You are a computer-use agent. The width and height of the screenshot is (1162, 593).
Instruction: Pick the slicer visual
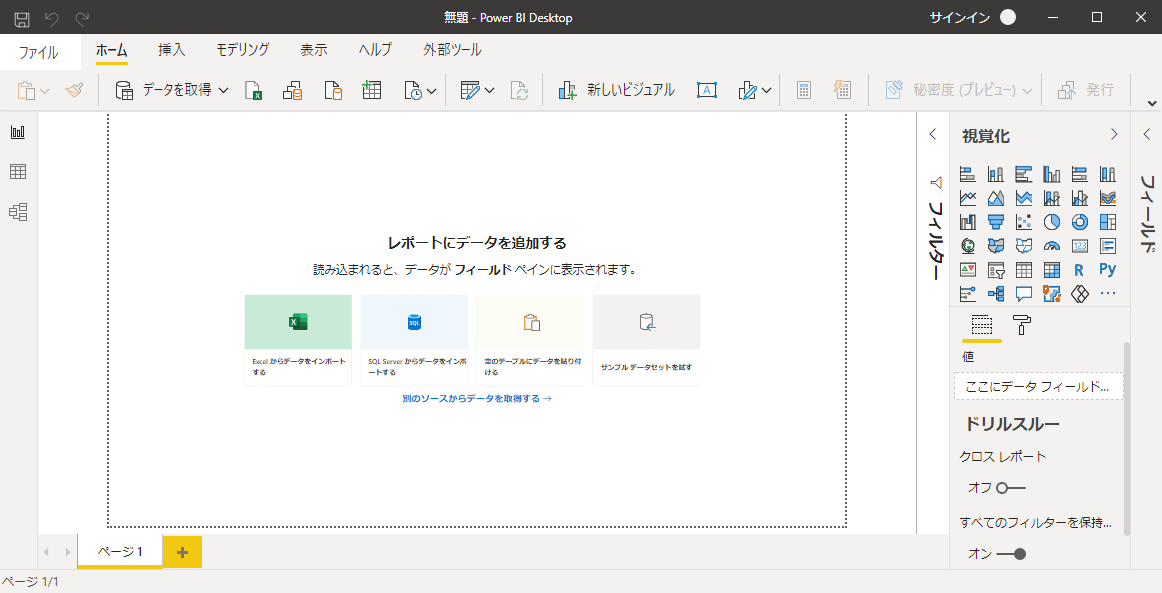(x=996, y=270)
